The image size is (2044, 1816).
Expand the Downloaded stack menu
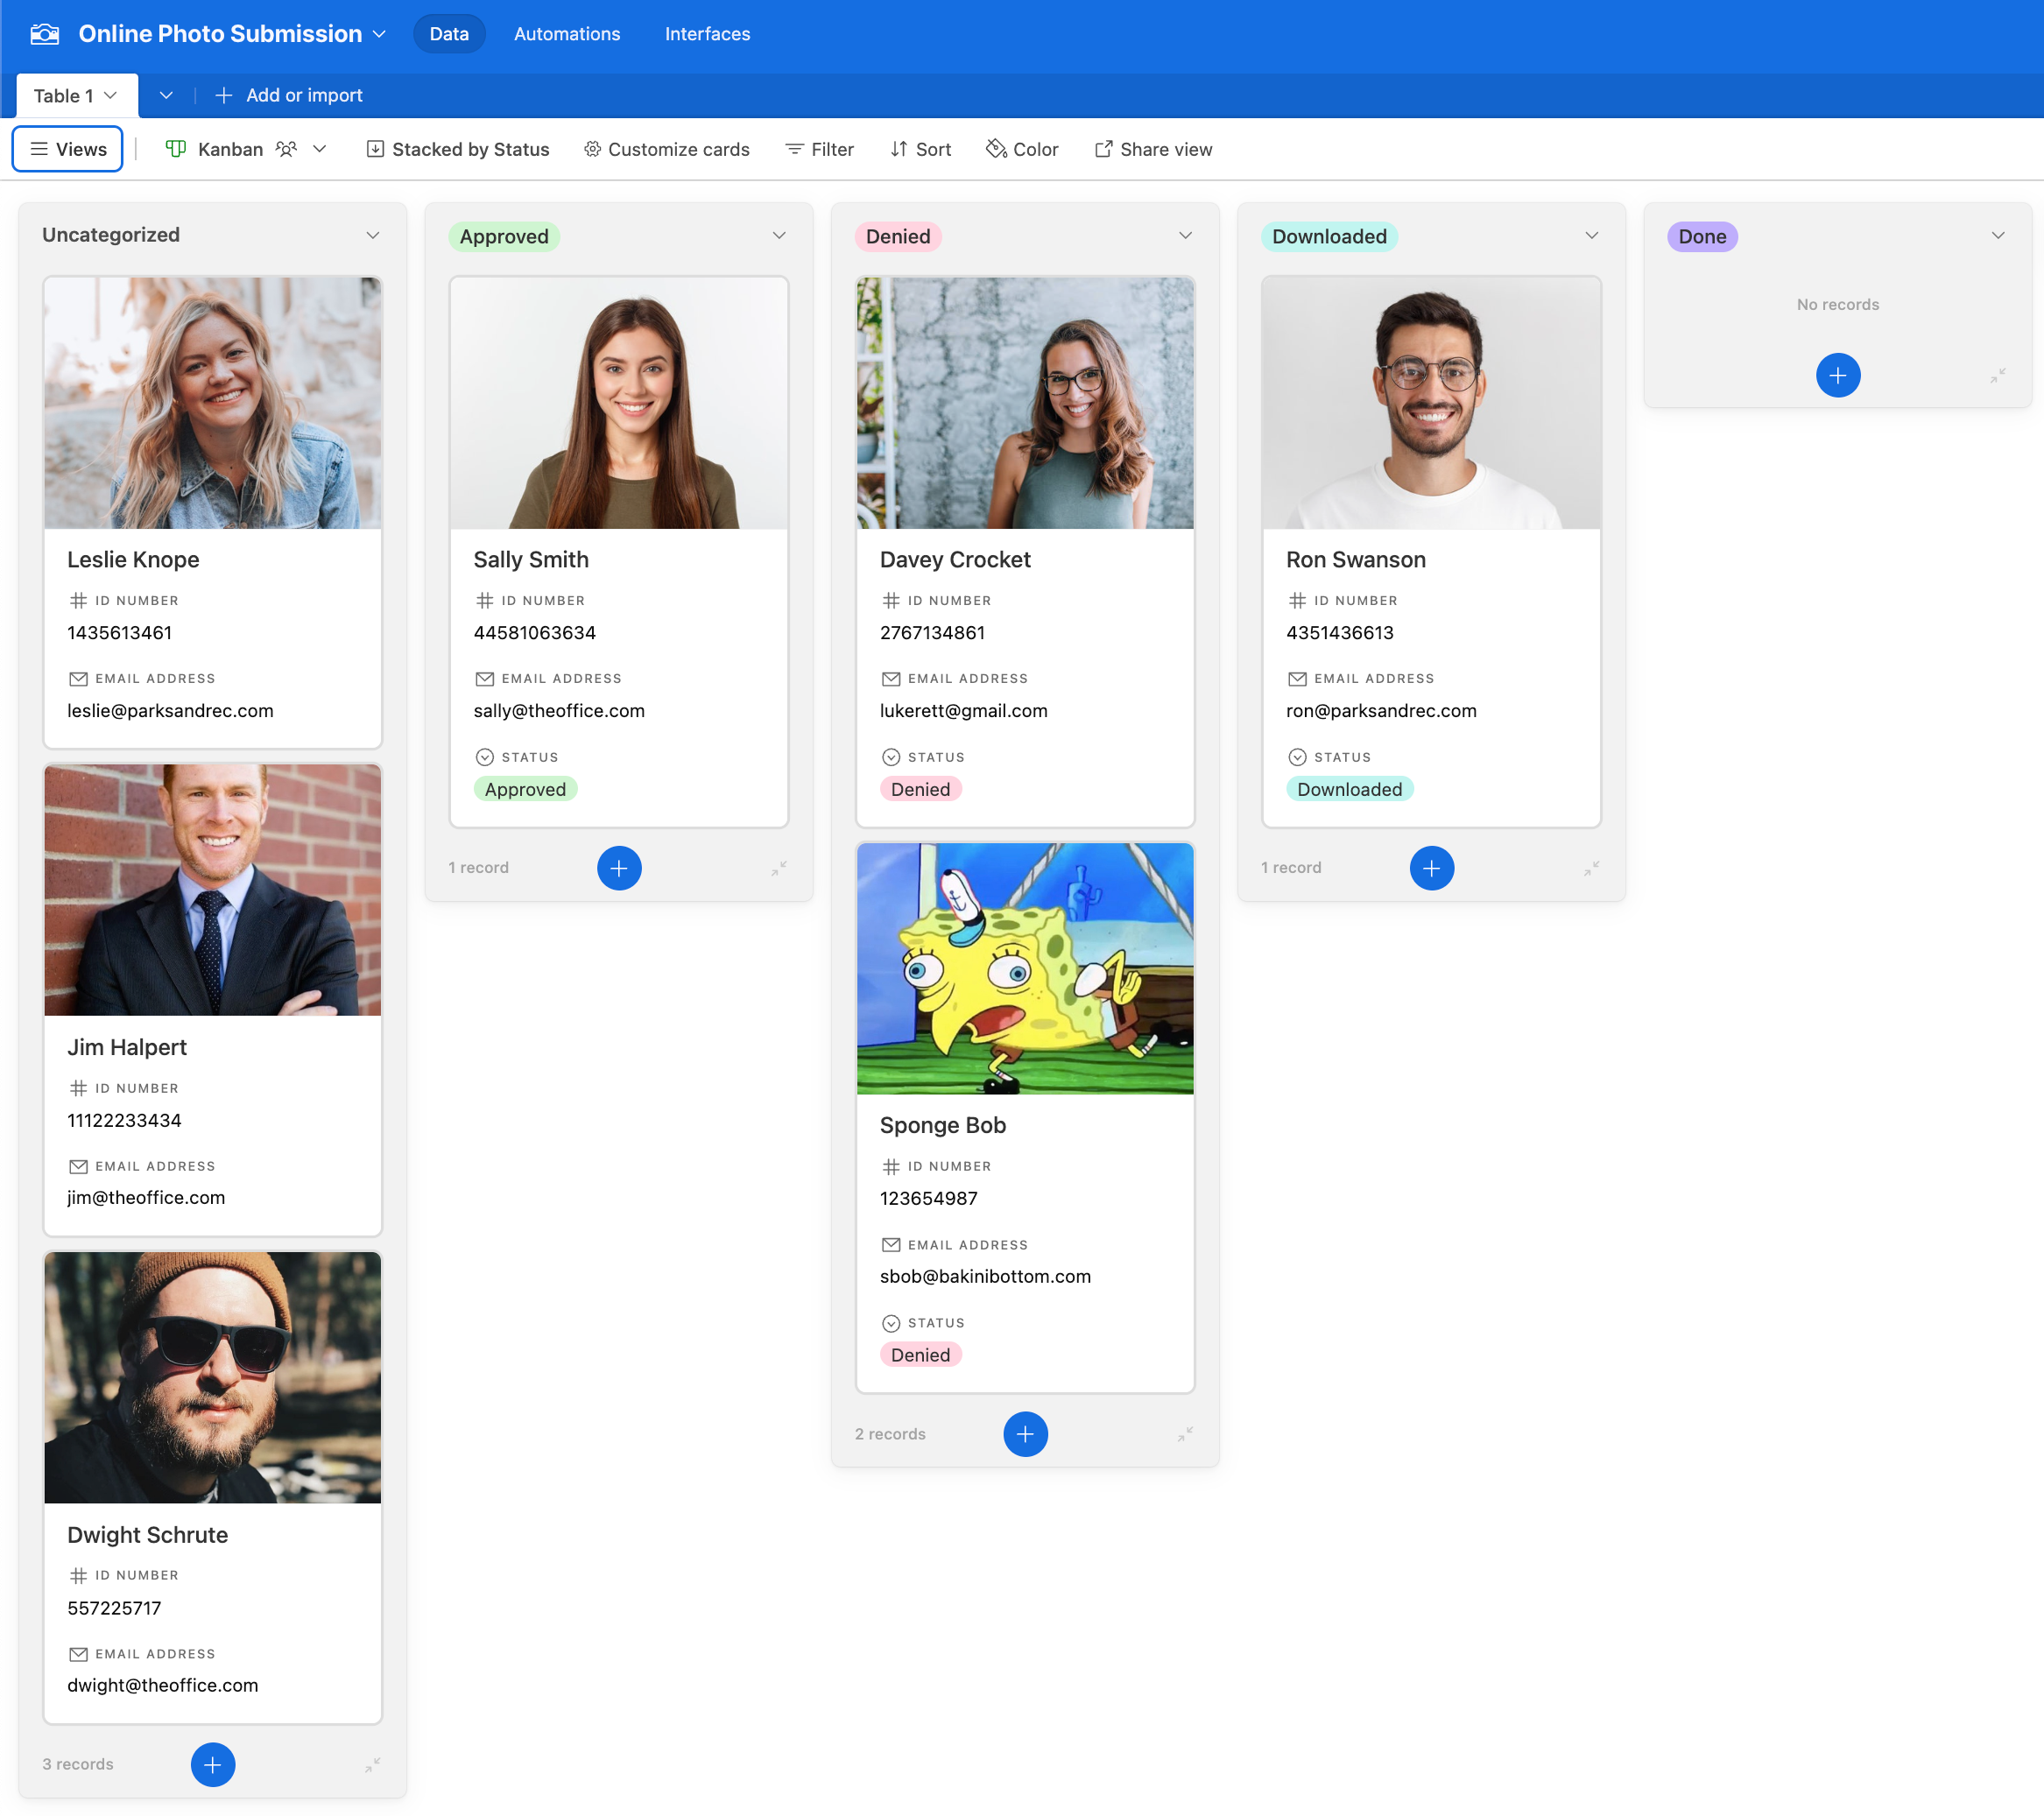(x=1592, y=235)
